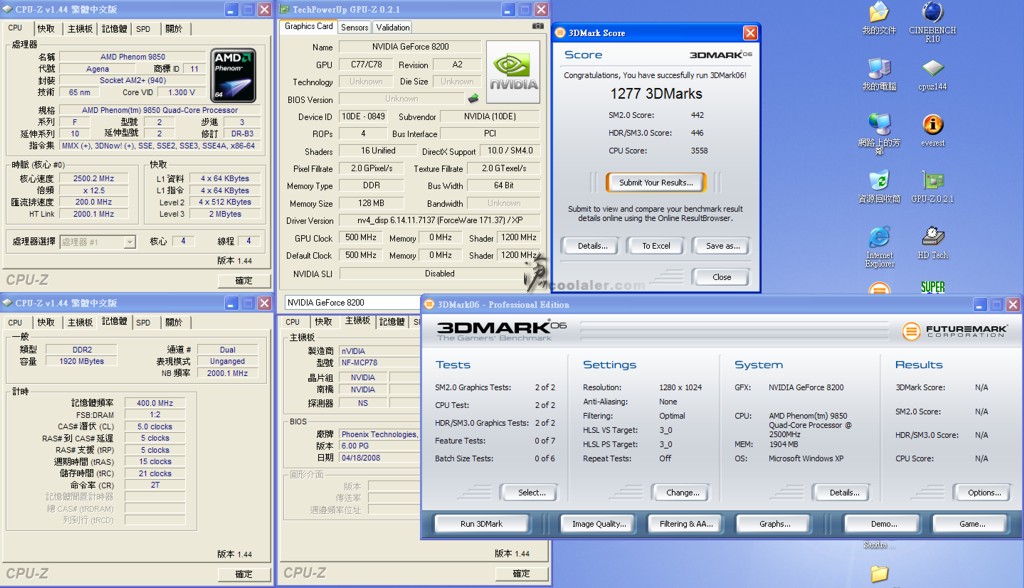
Task: Click Change button under Settings
Action: (682, 493)
